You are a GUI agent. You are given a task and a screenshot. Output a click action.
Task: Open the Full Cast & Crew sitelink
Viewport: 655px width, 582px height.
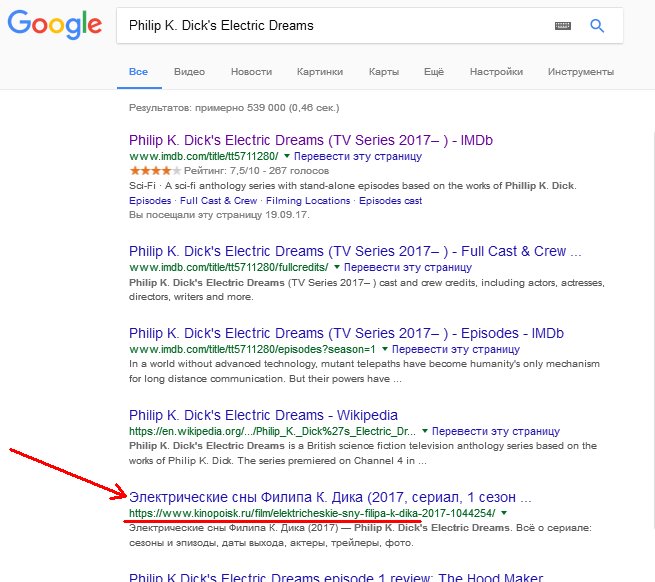pos(218,201)
